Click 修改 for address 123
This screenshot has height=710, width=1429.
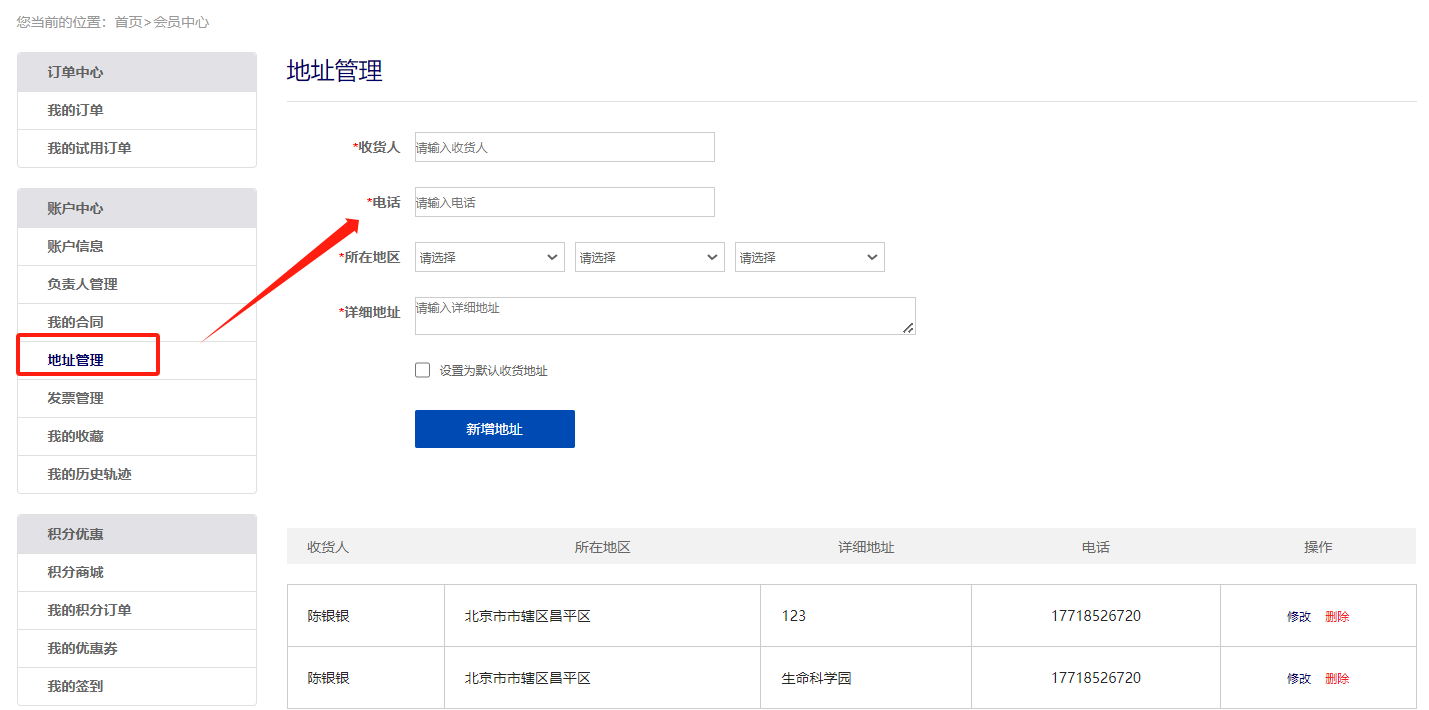[x=1298, y=617]
